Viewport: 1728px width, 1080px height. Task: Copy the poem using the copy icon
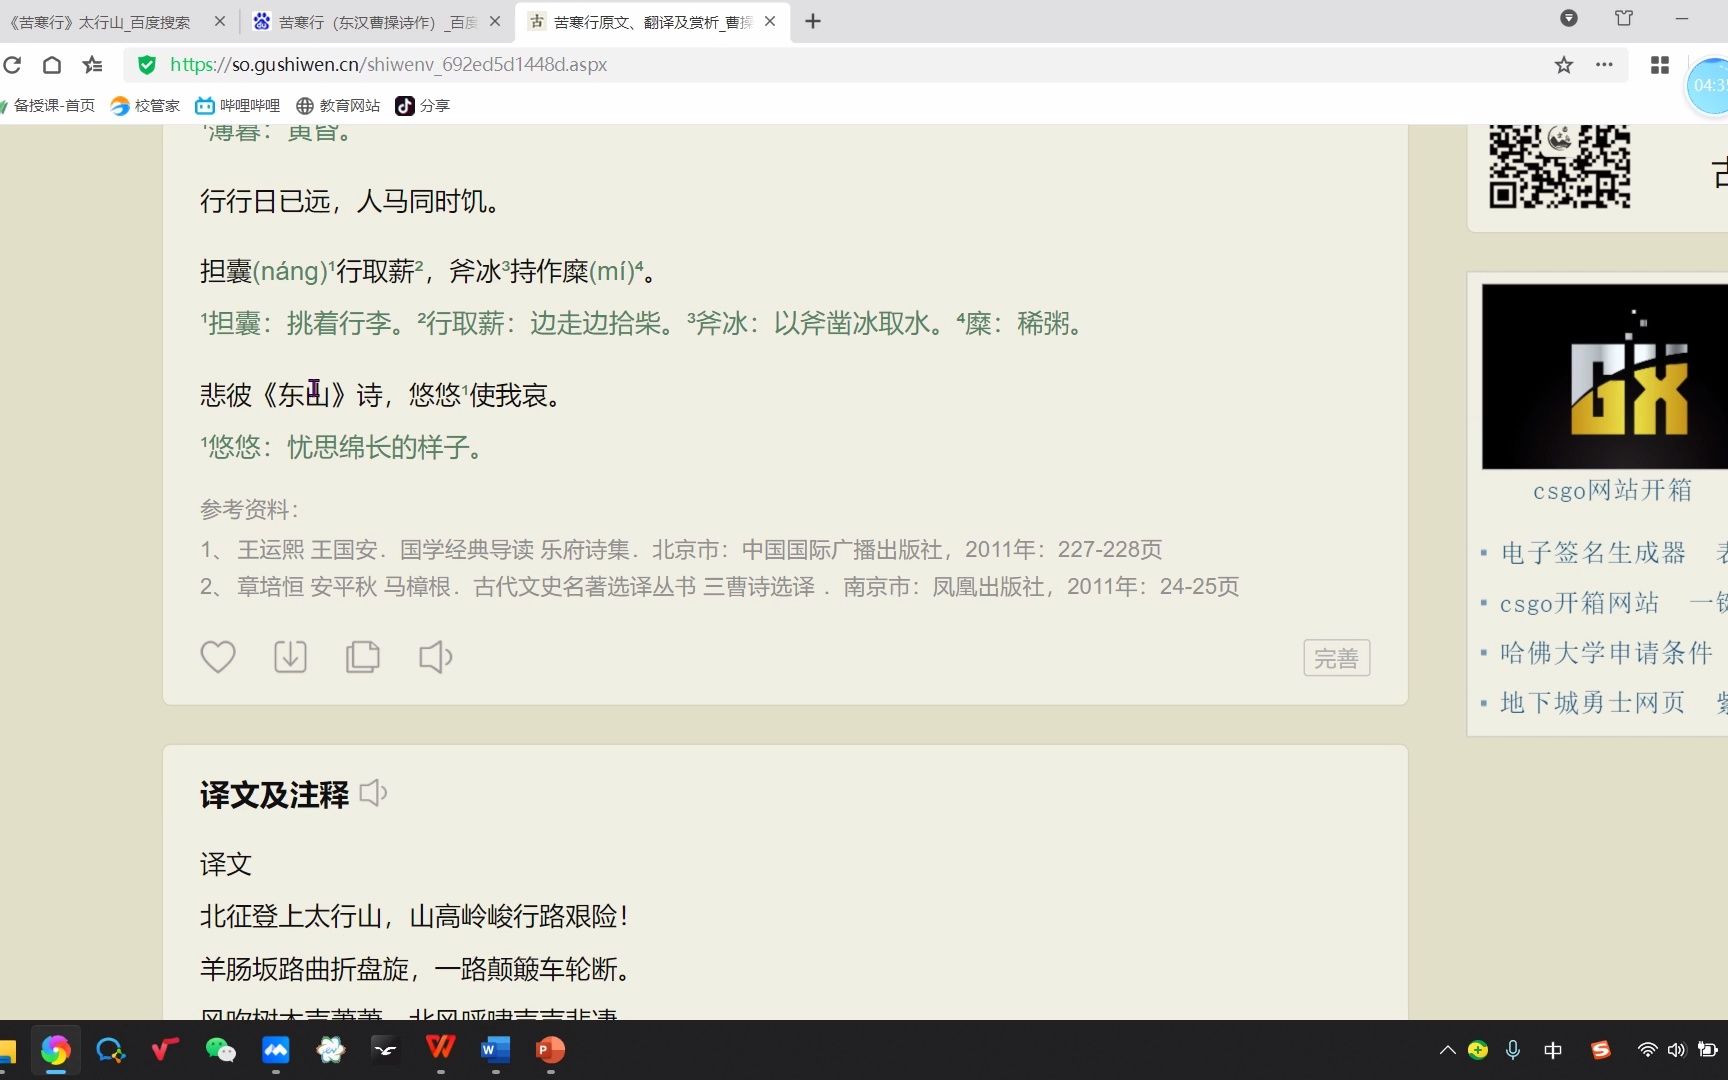(x=362, y=657)
